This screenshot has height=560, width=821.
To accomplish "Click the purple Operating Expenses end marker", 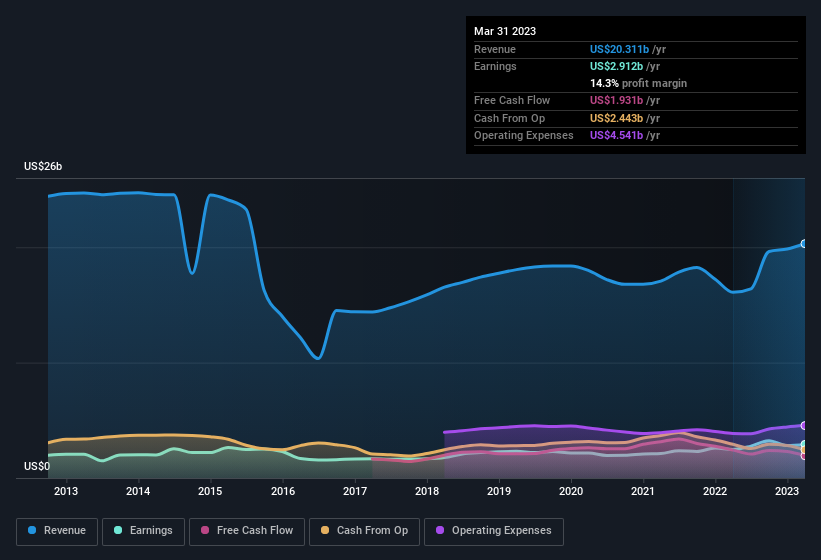I will (804, 425).
